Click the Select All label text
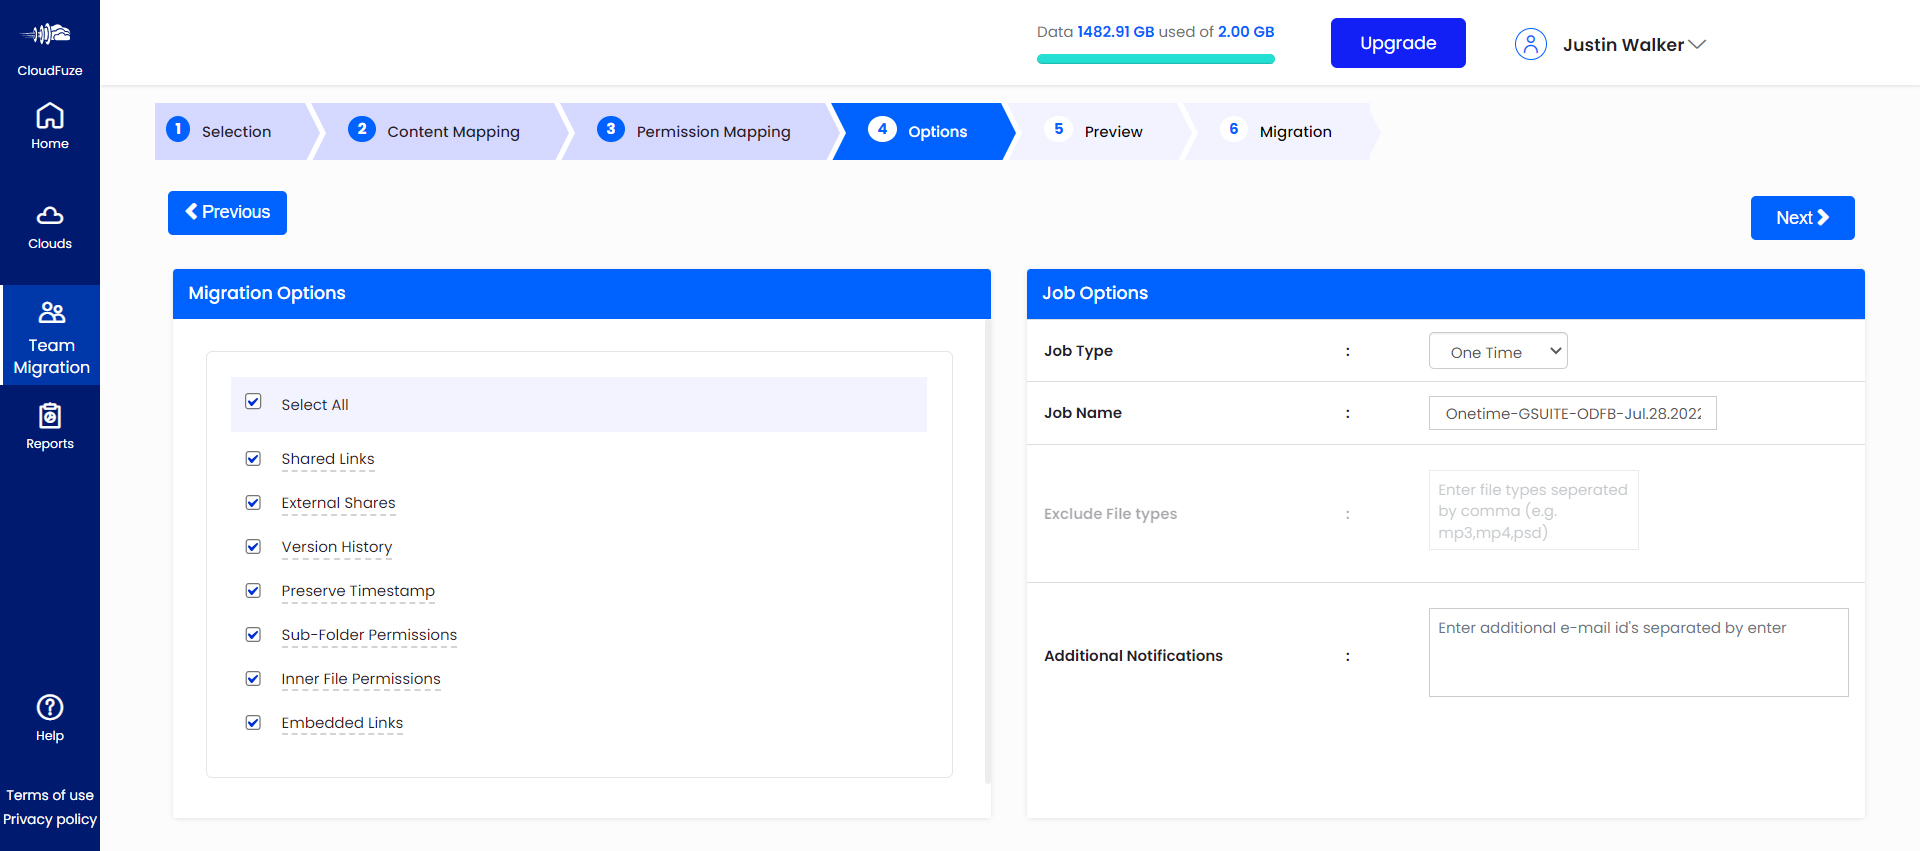The width and height of the screenshot is (1920, 851). [x=315, y=405]
